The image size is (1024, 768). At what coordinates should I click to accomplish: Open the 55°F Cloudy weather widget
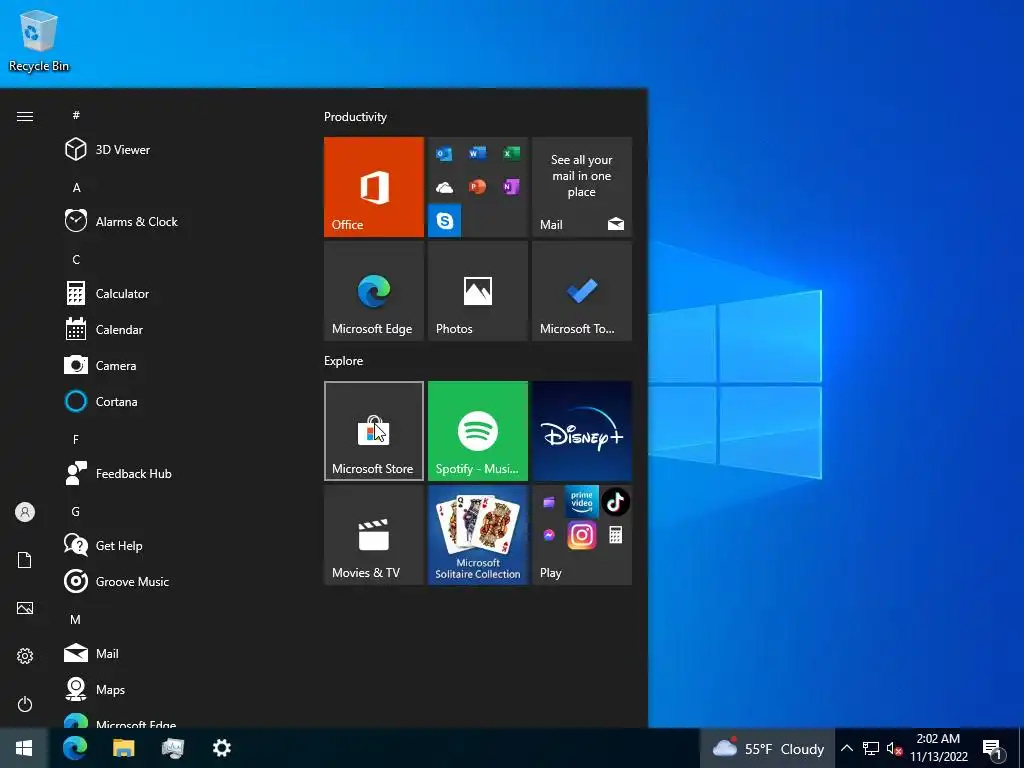point(767,748)
